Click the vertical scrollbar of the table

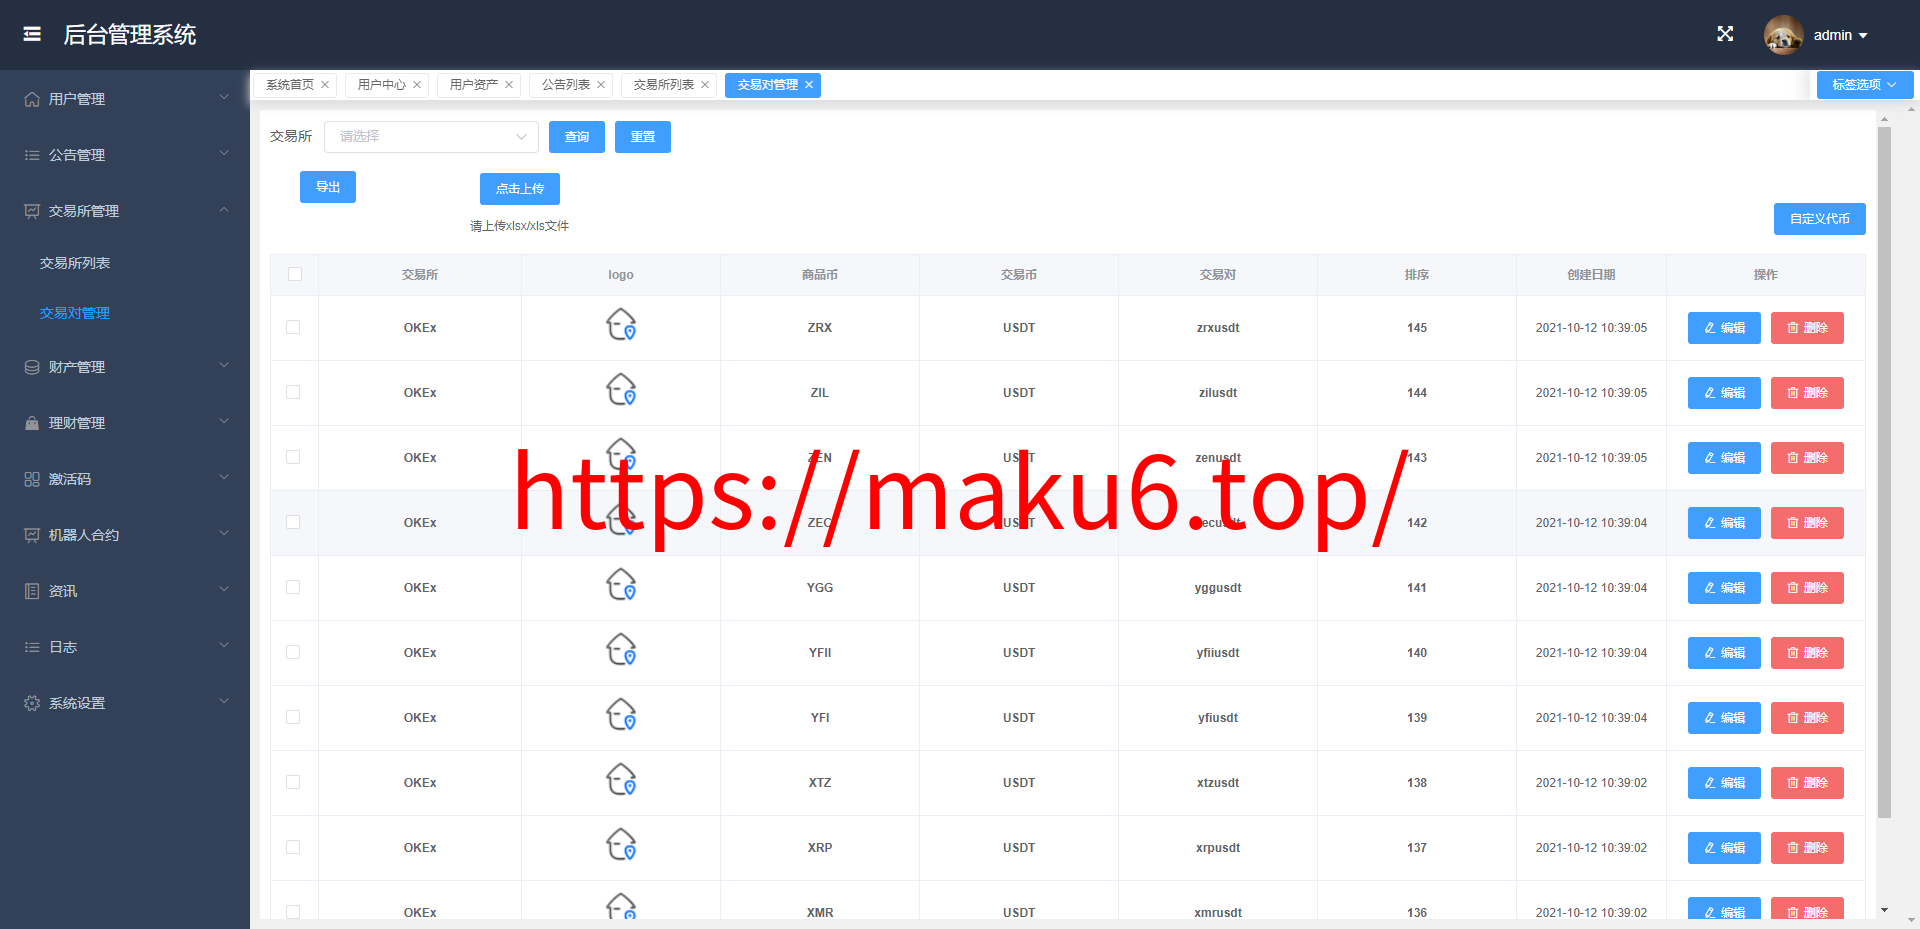1884,472
